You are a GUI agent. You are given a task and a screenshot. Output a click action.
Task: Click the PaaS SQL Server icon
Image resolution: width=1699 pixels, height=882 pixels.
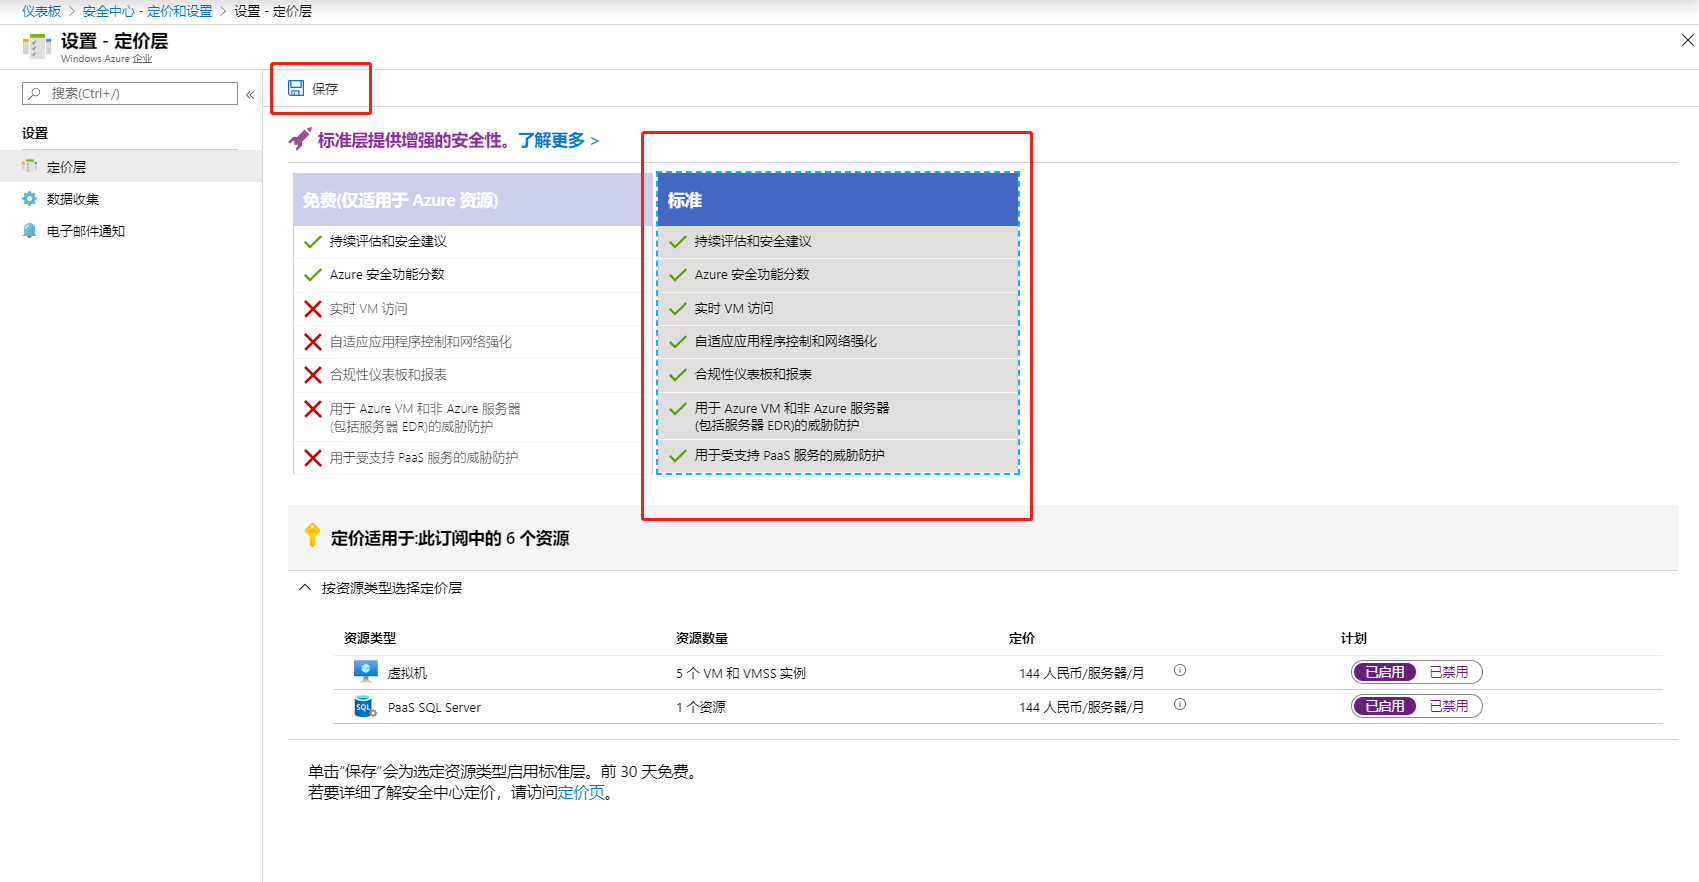click(x=365, y=706)
